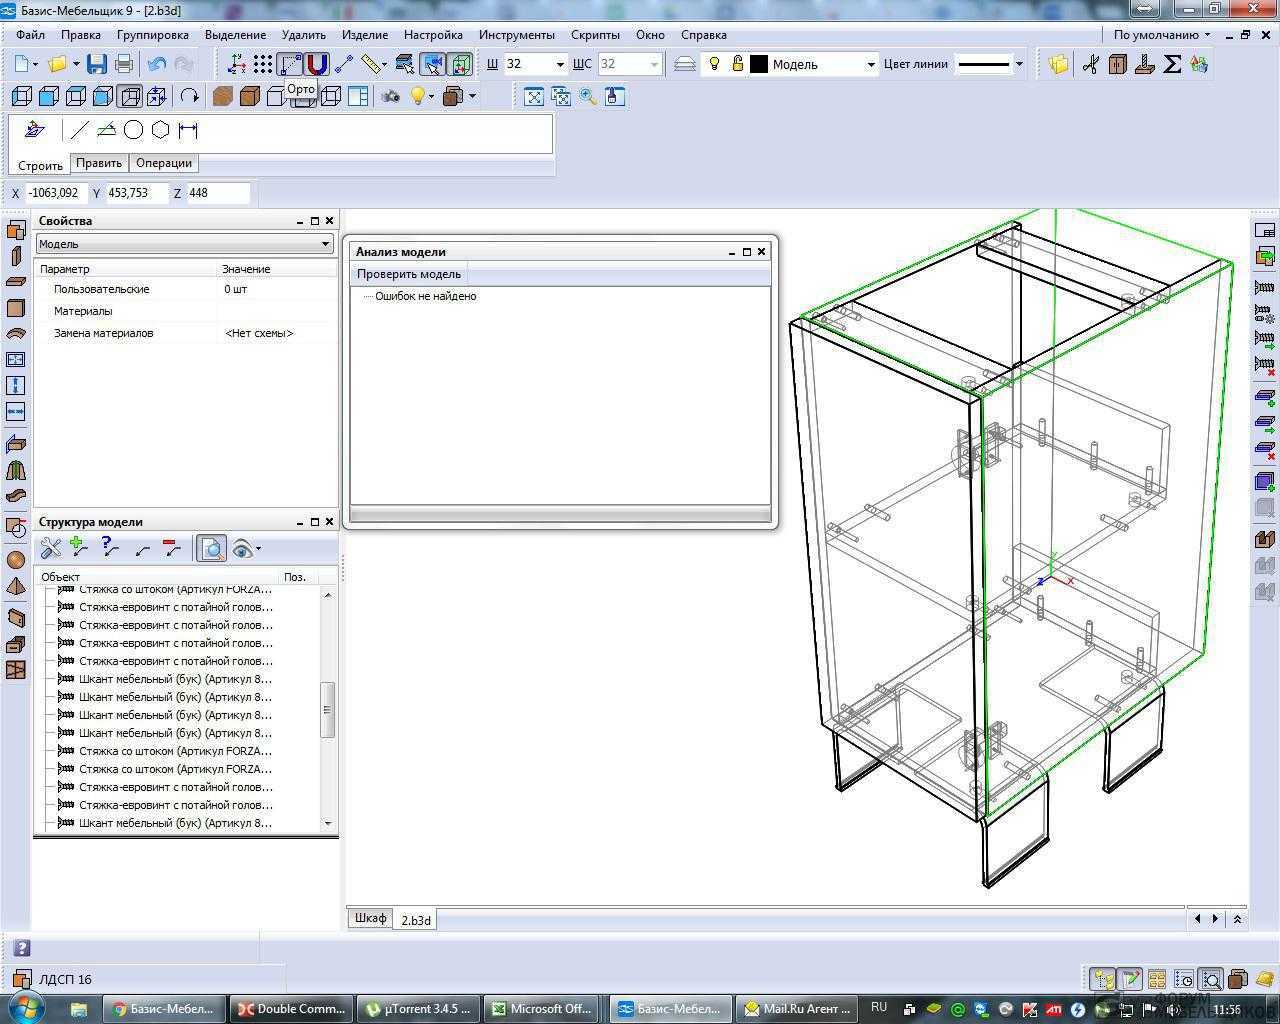Screen dimensions: 1280x1024
Task: Open Double Commander from the taskbar
Action: (x=291, y=1008)
